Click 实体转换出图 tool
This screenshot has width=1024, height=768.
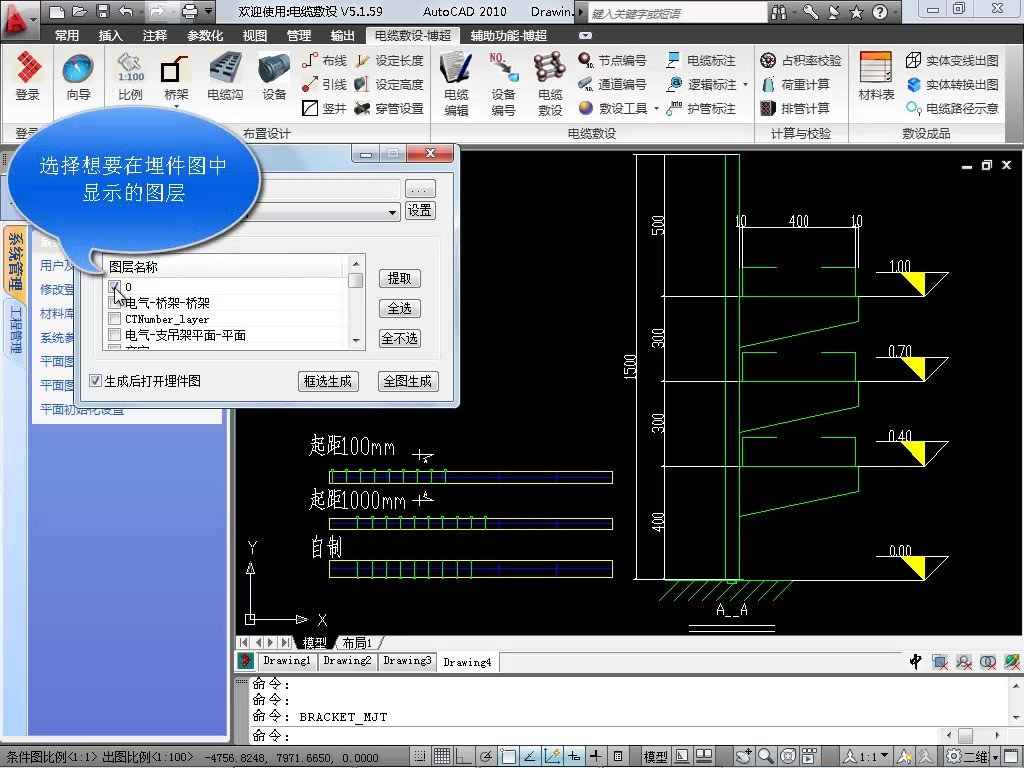(x=952, y=84)
